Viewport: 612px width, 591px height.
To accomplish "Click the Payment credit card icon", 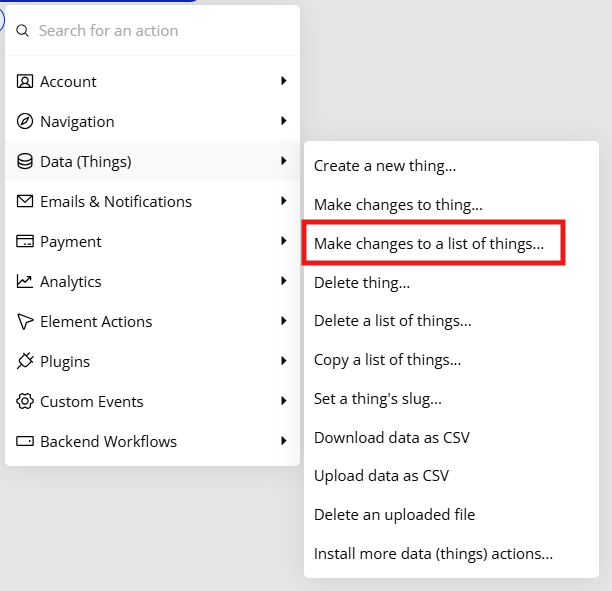I will pyautogui.click(x=25, y=241).
